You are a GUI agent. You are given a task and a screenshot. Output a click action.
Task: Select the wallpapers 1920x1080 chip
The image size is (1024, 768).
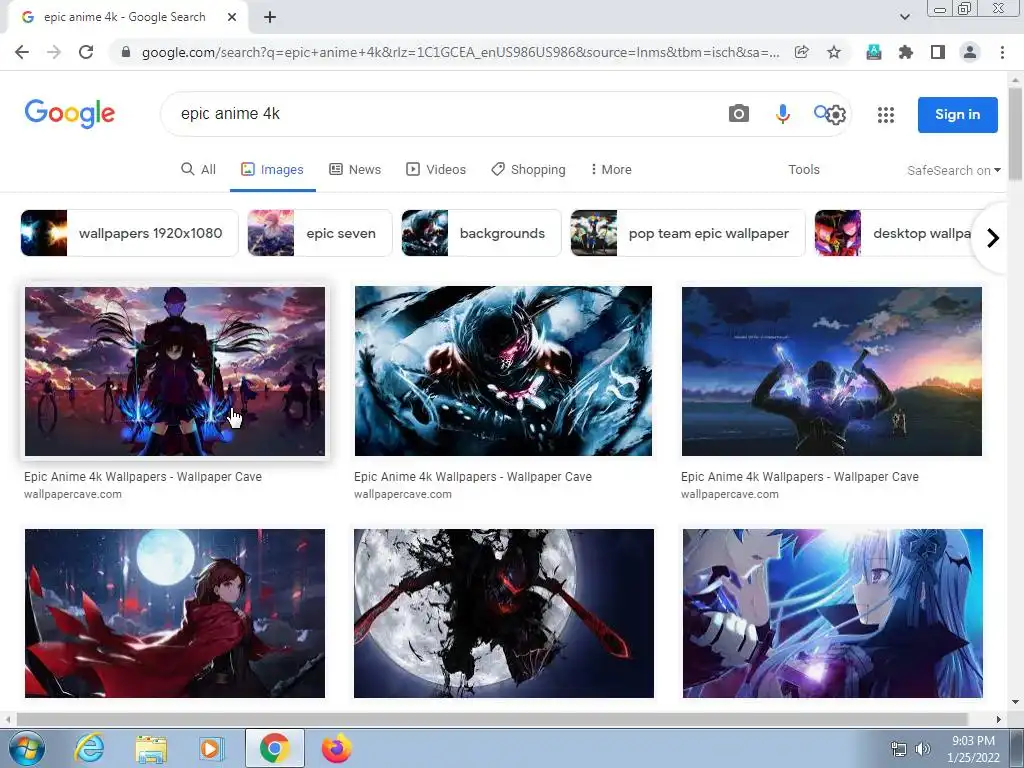tap(129, 233)
